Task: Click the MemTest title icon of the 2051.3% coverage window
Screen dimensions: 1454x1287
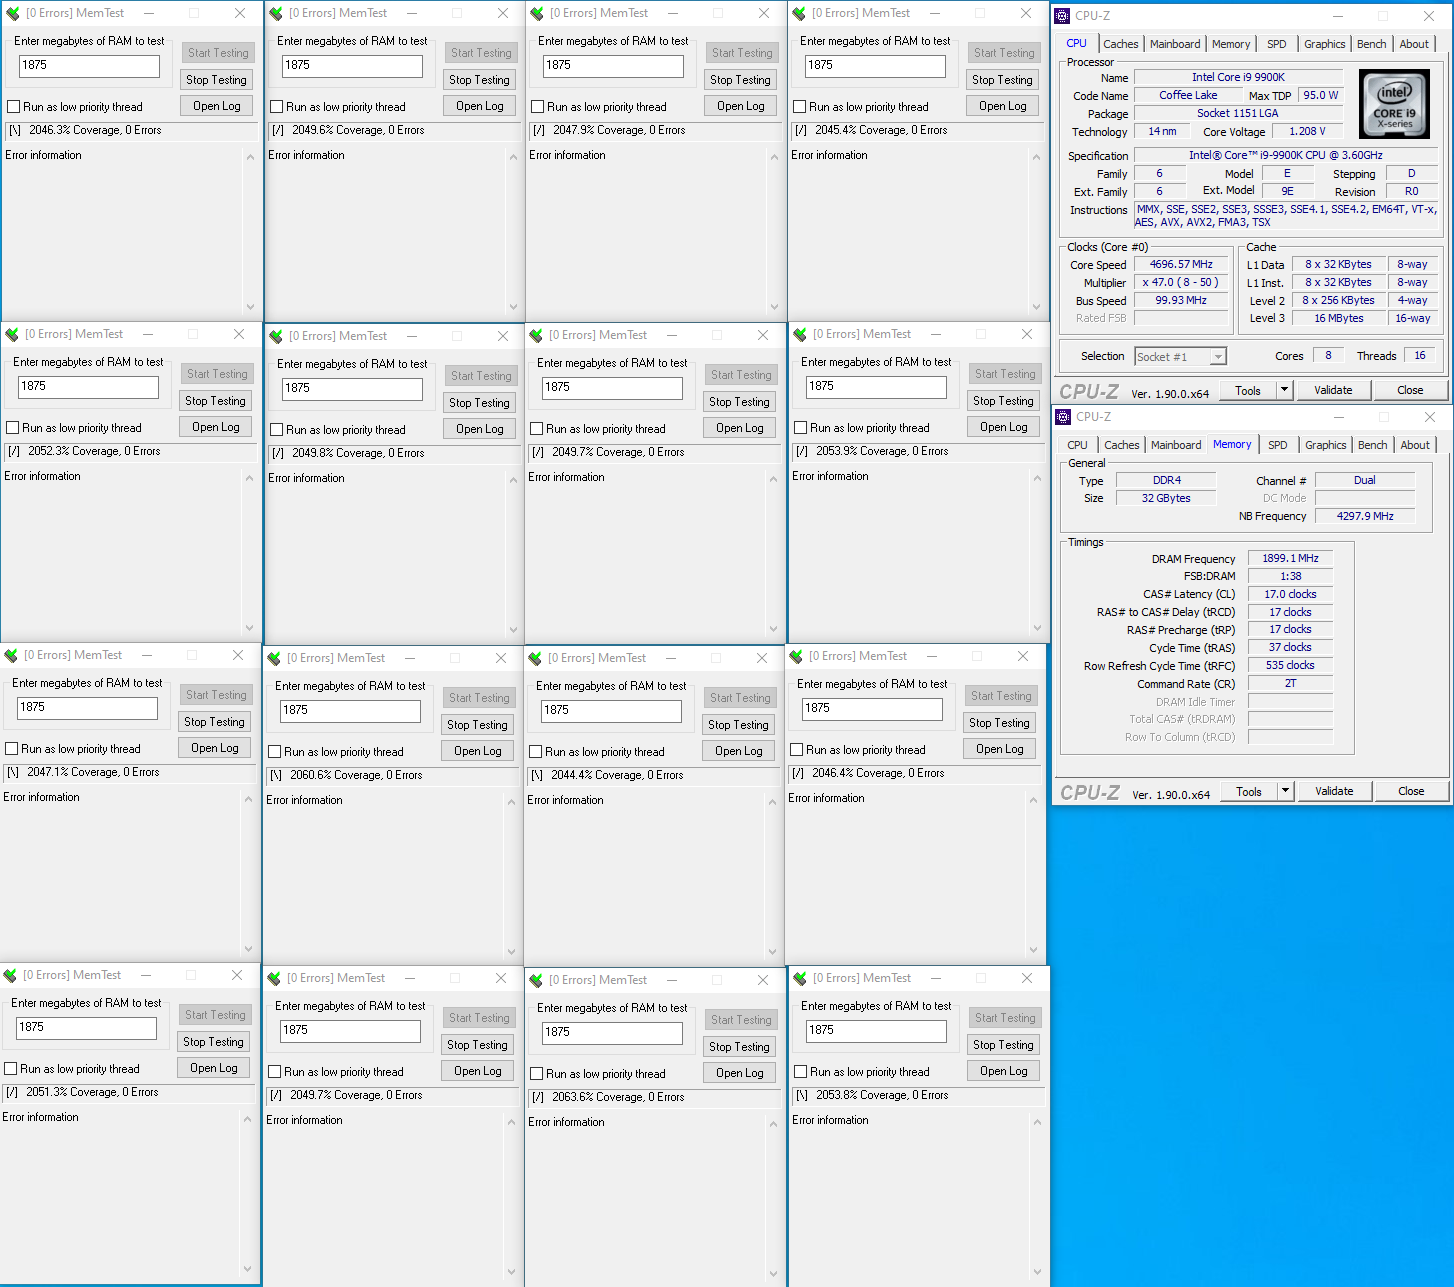Action: click(x=10, y=976)
